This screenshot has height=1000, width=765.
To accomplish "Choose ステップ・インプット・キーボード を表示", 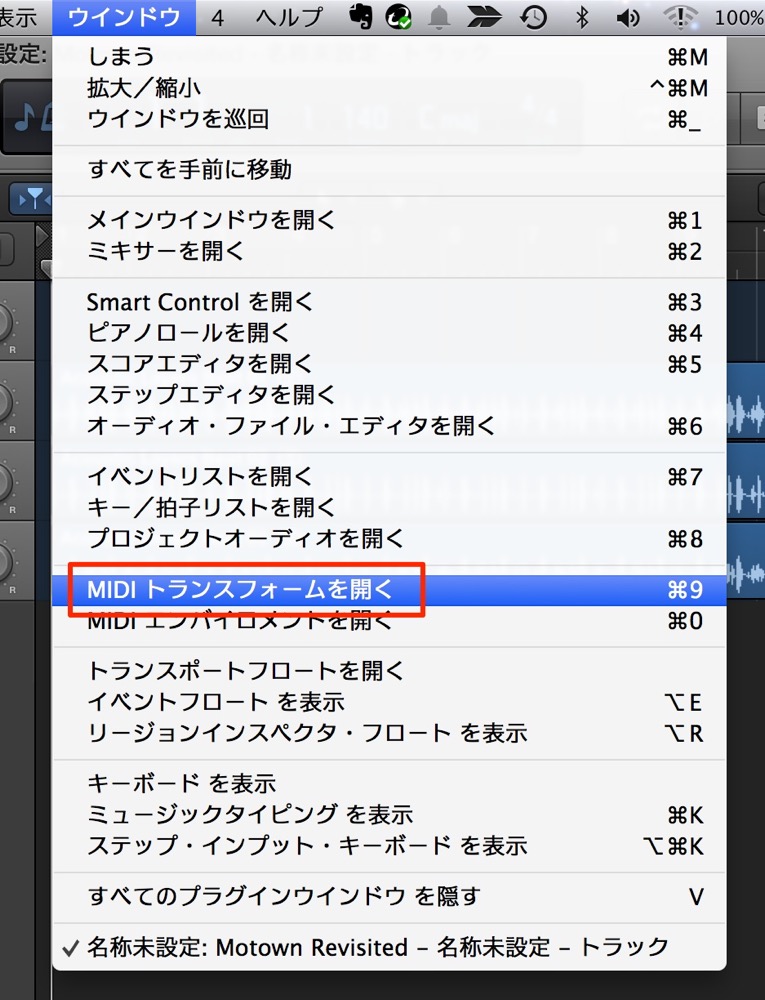I will coord(389,846).
